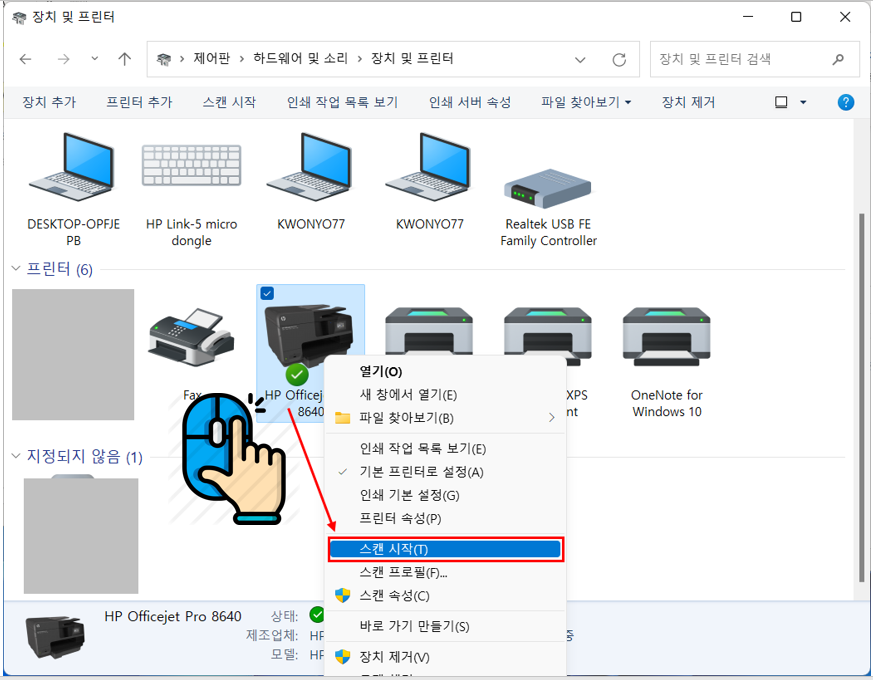Image resolution: width=873 pixels, height=680 pixels.
Task: Select the Fax printer icon
Action: 192,337
